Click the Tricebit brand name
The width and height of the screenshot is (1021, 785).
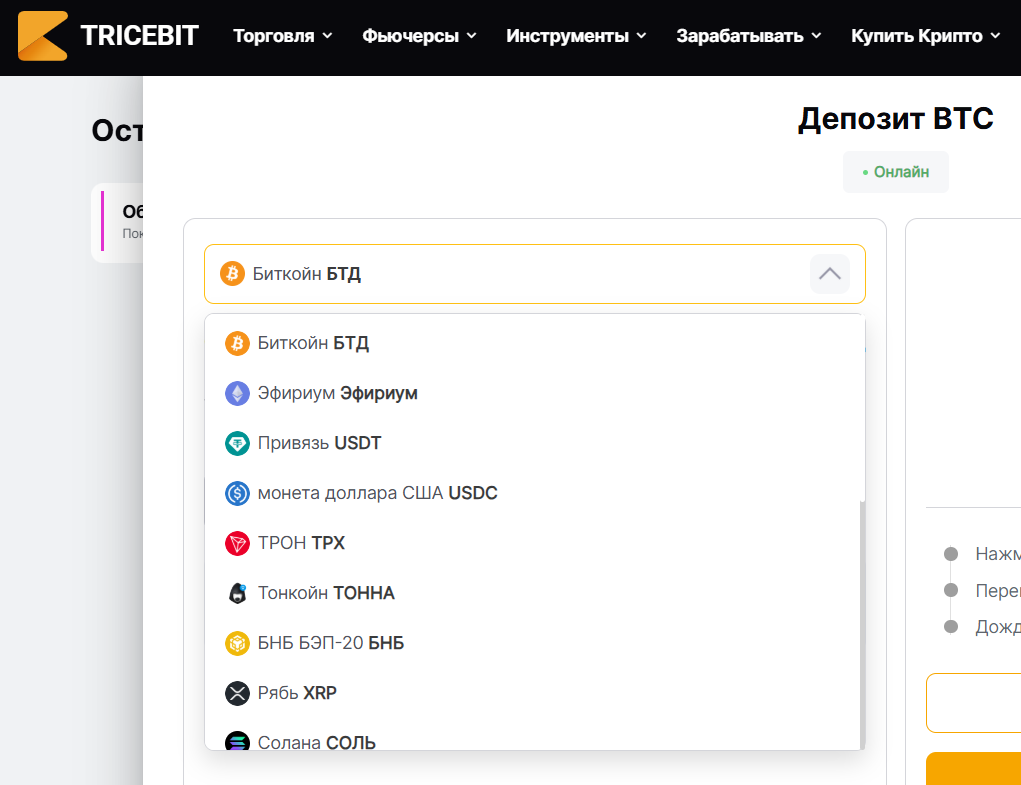pyautogui.click(x=139, y=36)
